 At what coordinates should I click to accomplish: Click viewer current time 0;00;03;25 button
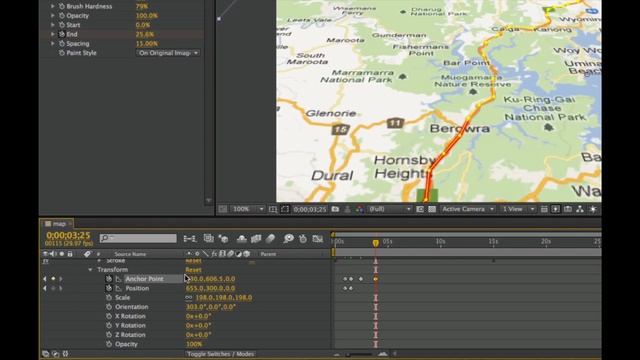[x=310, y=209]
